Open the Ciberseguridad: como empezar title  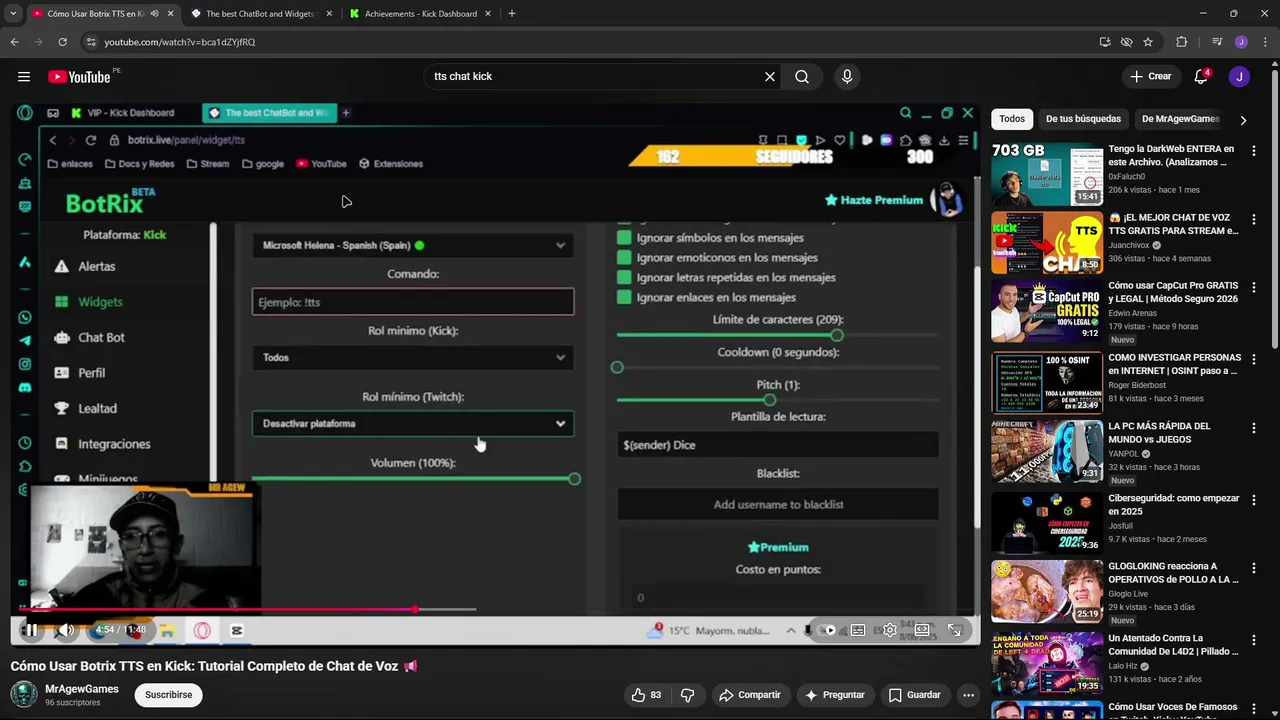pyautogui.click(x=1173, y=504)
